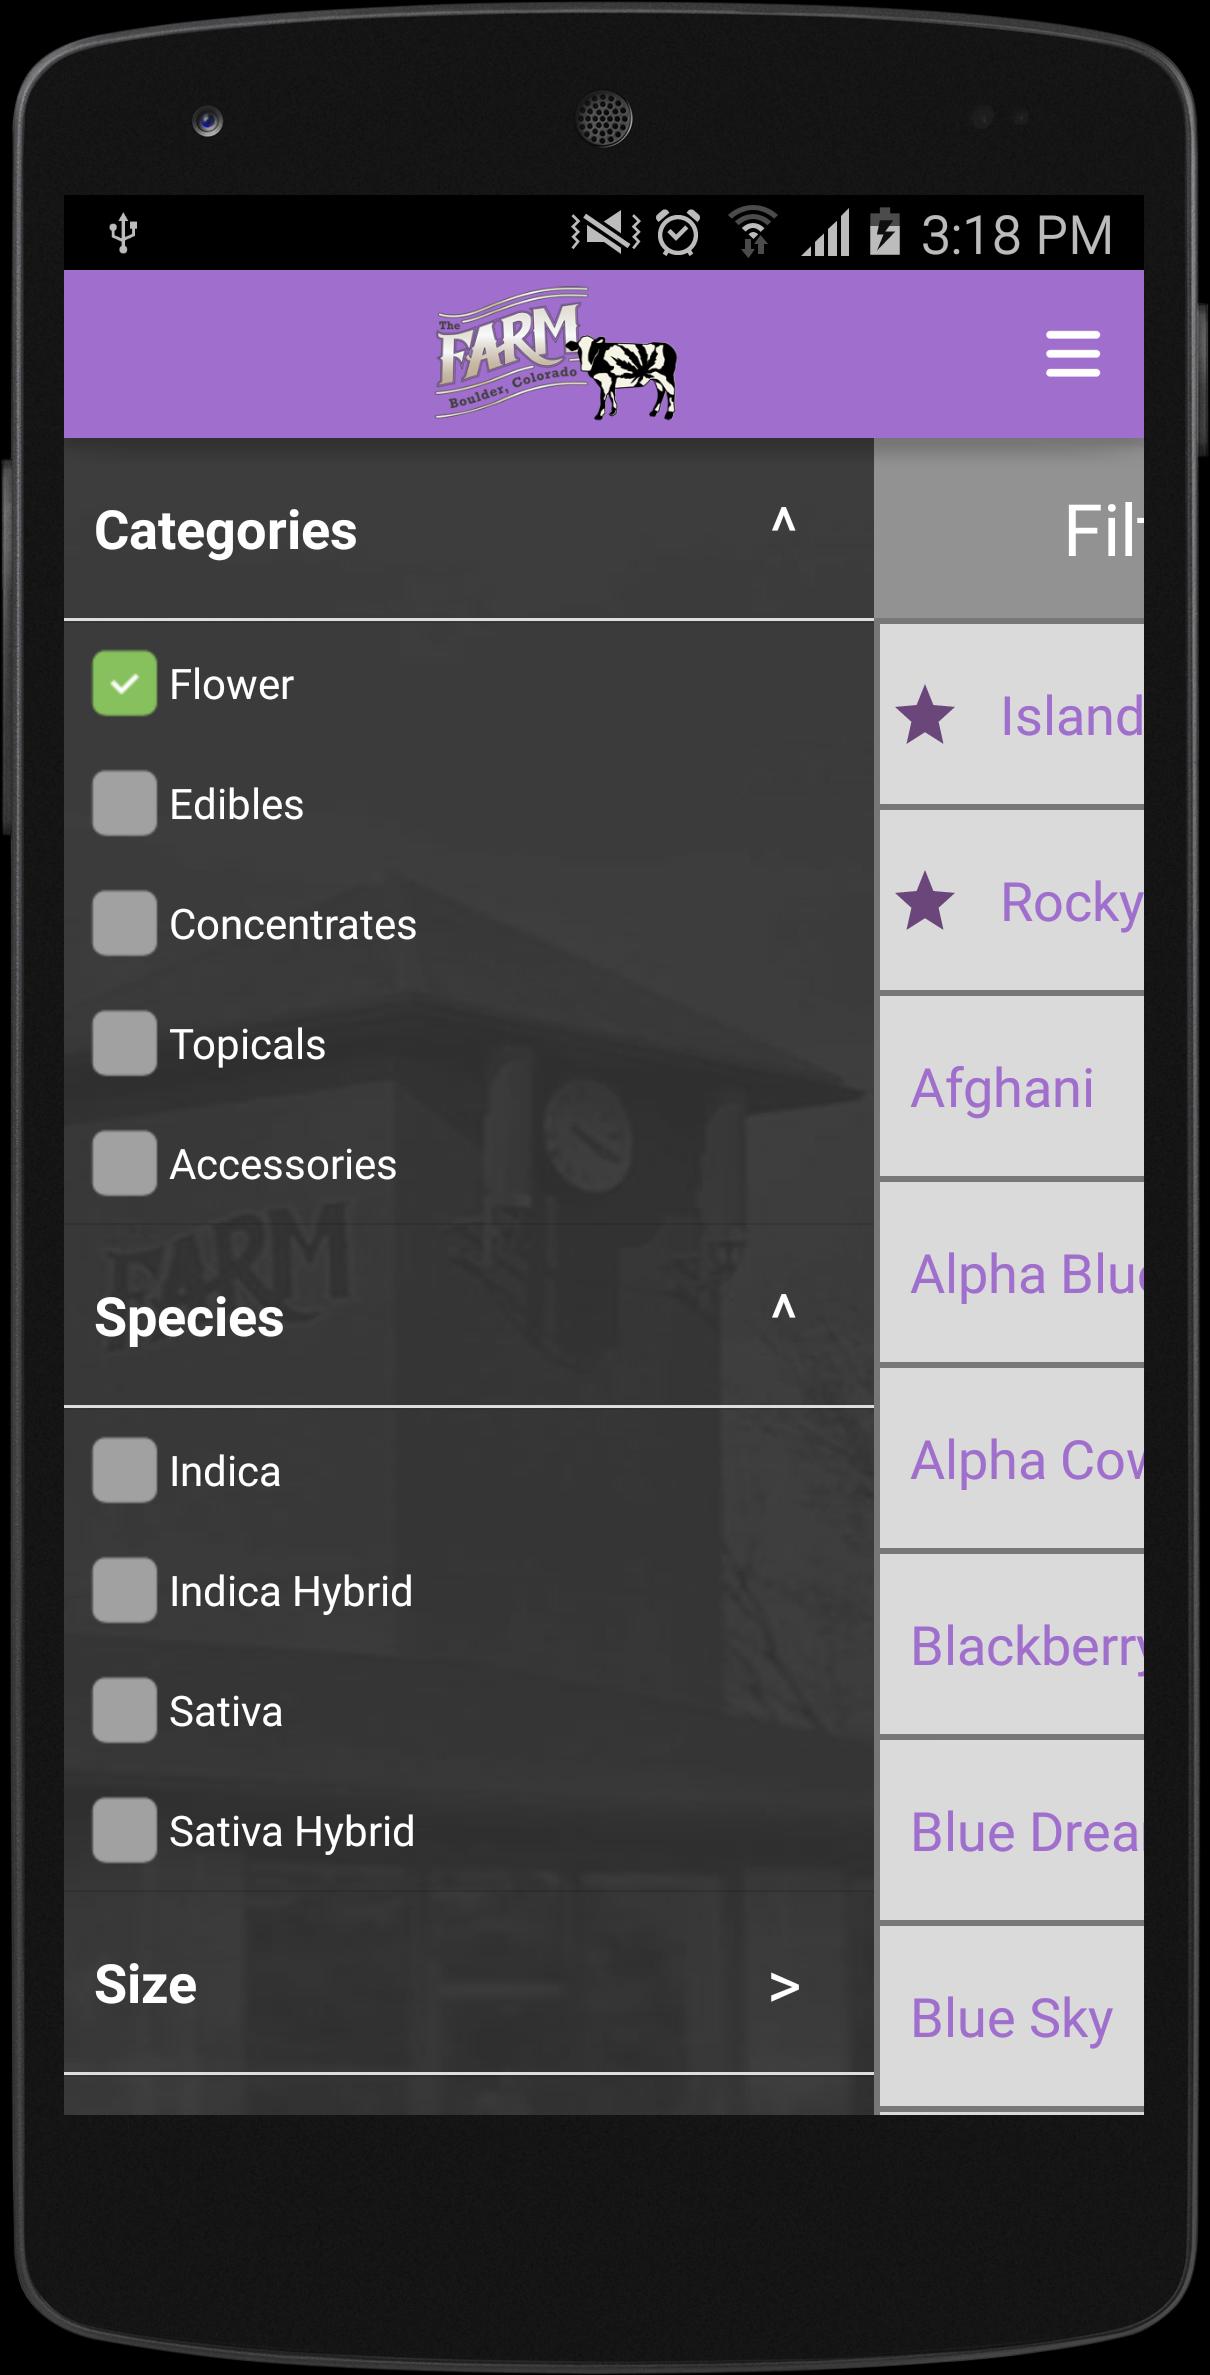
Task: Tap the USB connection status icon
Action: click(x=123, y=233)
